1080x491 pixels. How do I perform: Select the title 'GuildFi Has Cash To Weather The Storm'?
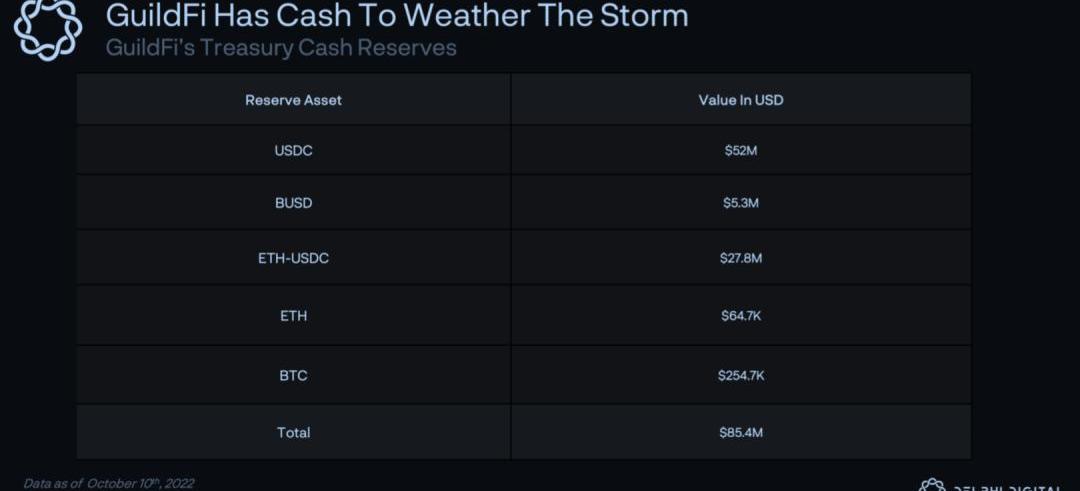pyautogui.click(x=397, y=16)
